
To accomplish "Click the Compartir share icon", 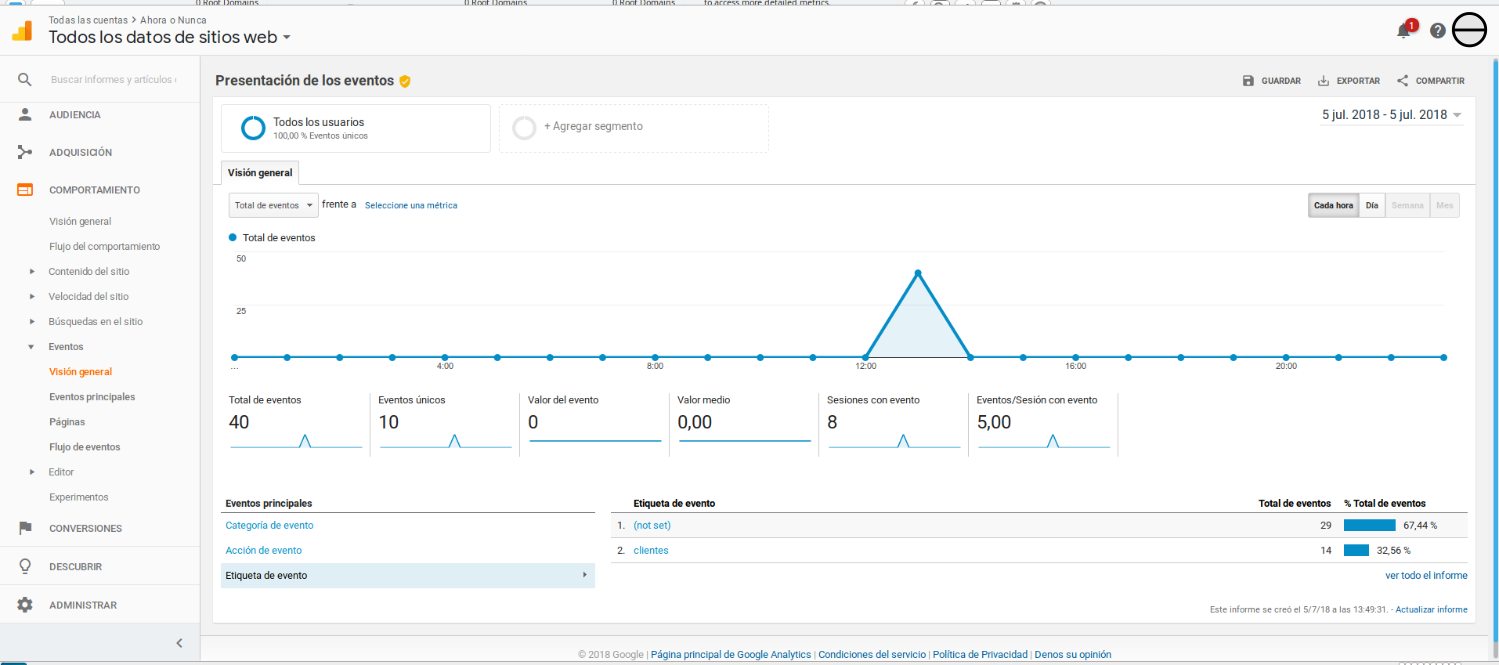I will [x=1402, y=80].
